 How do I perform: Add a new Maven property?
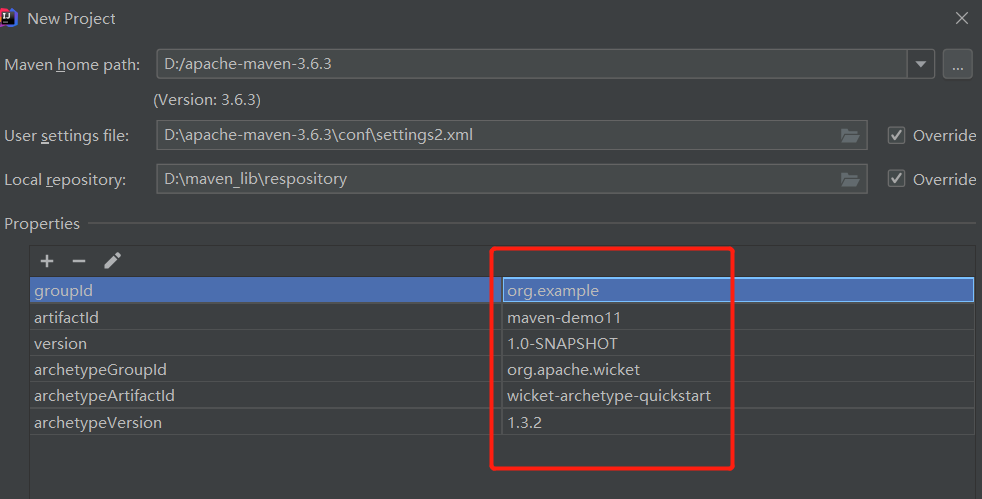click(47, 261)
